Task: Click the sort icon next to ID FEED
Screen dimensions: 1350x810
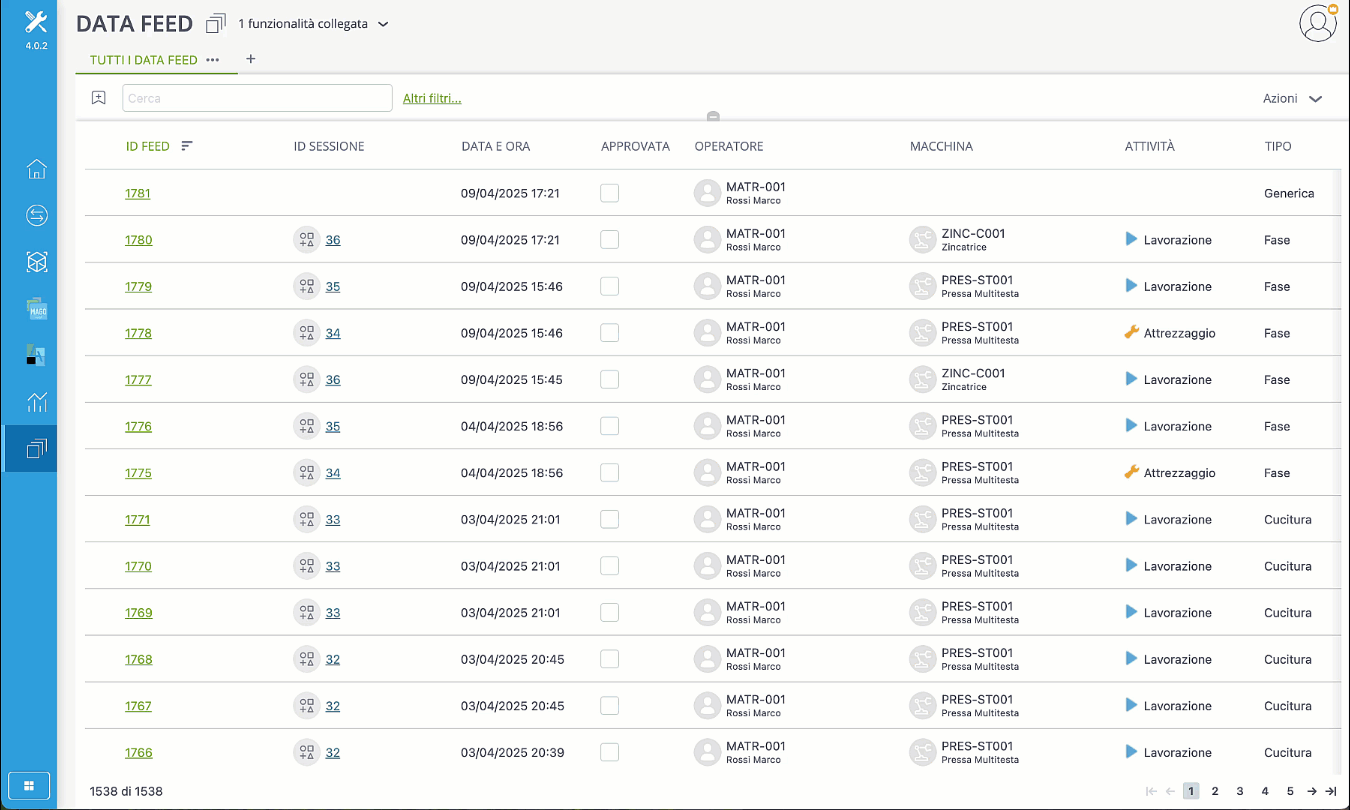Action: tap(187, 146)
